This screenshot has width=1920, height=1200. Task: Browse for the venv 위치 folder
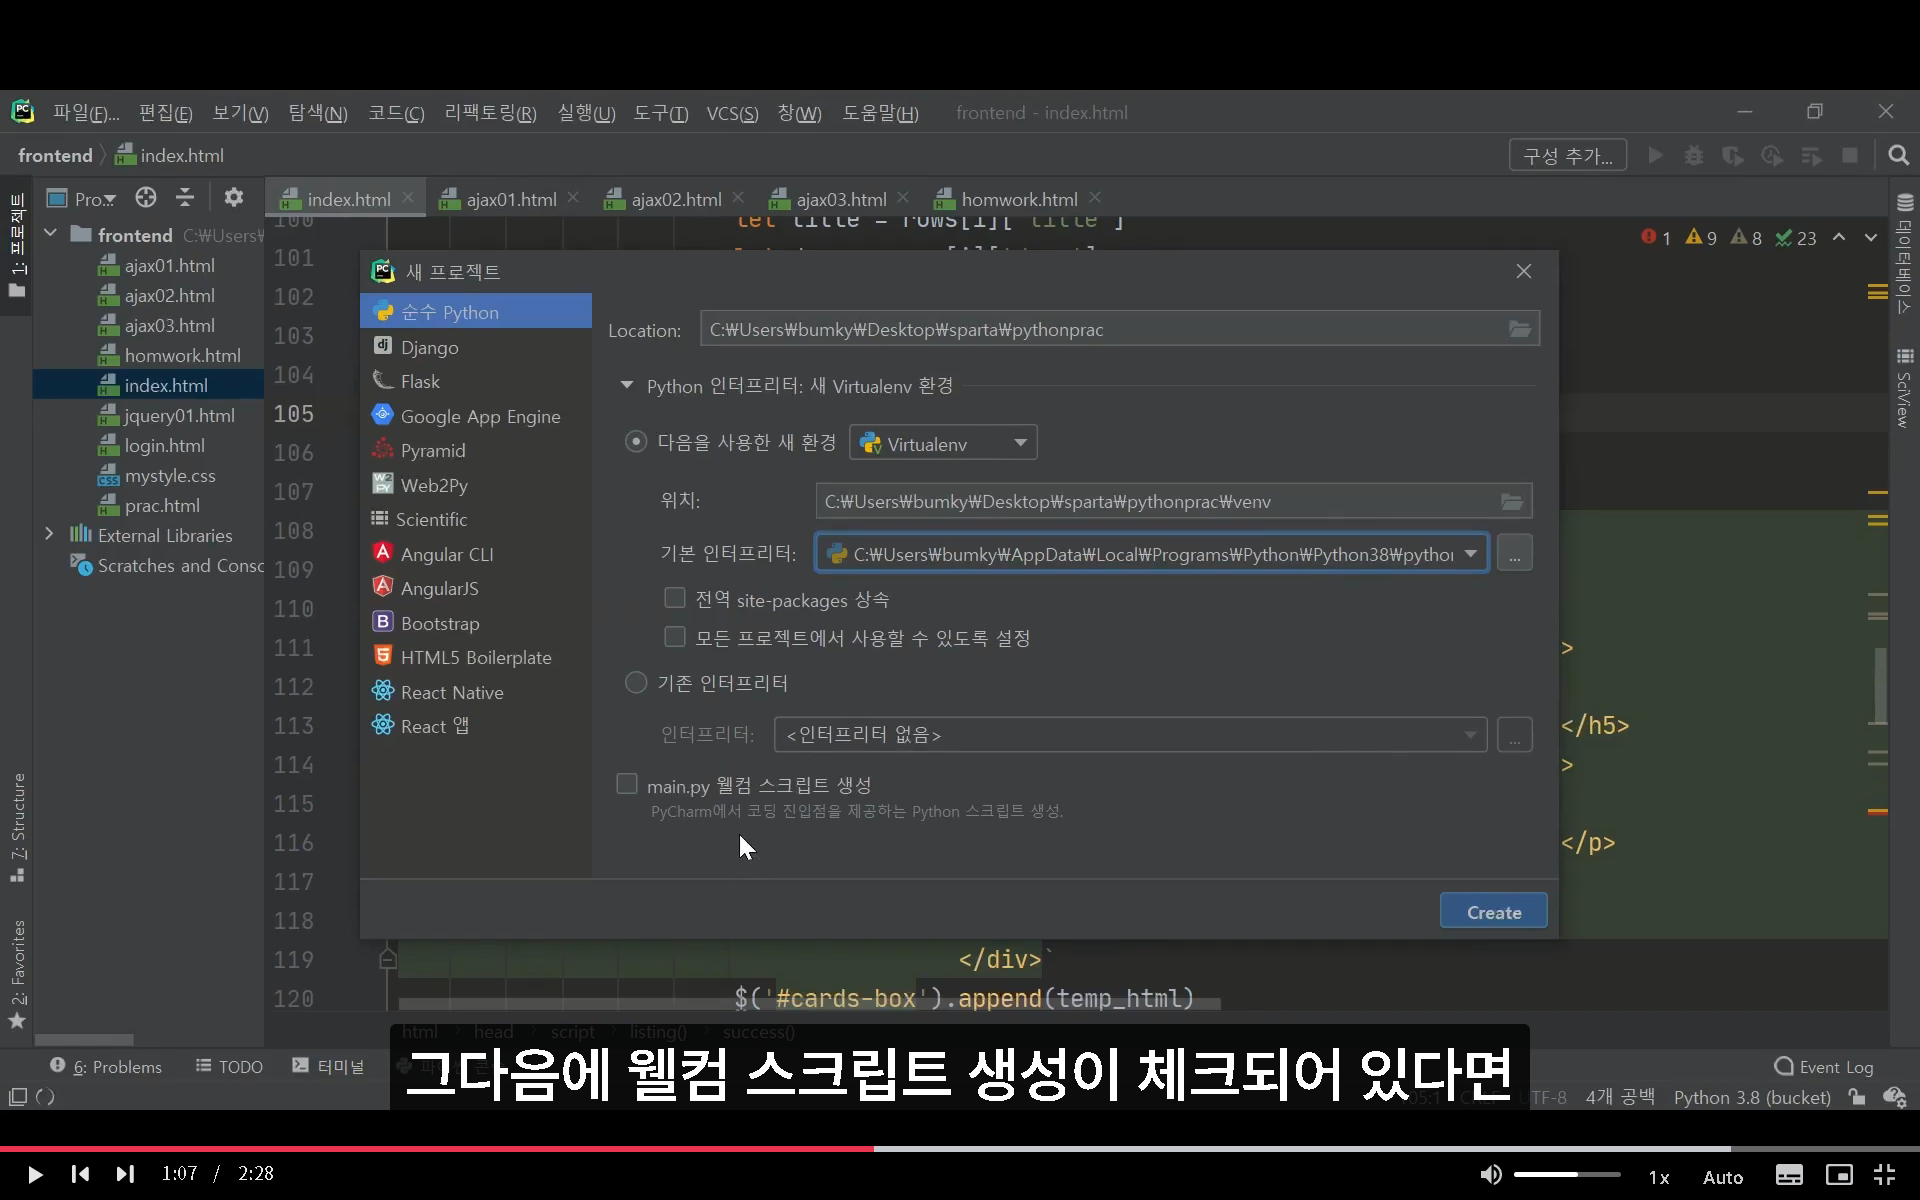[x=1511, y=501]
